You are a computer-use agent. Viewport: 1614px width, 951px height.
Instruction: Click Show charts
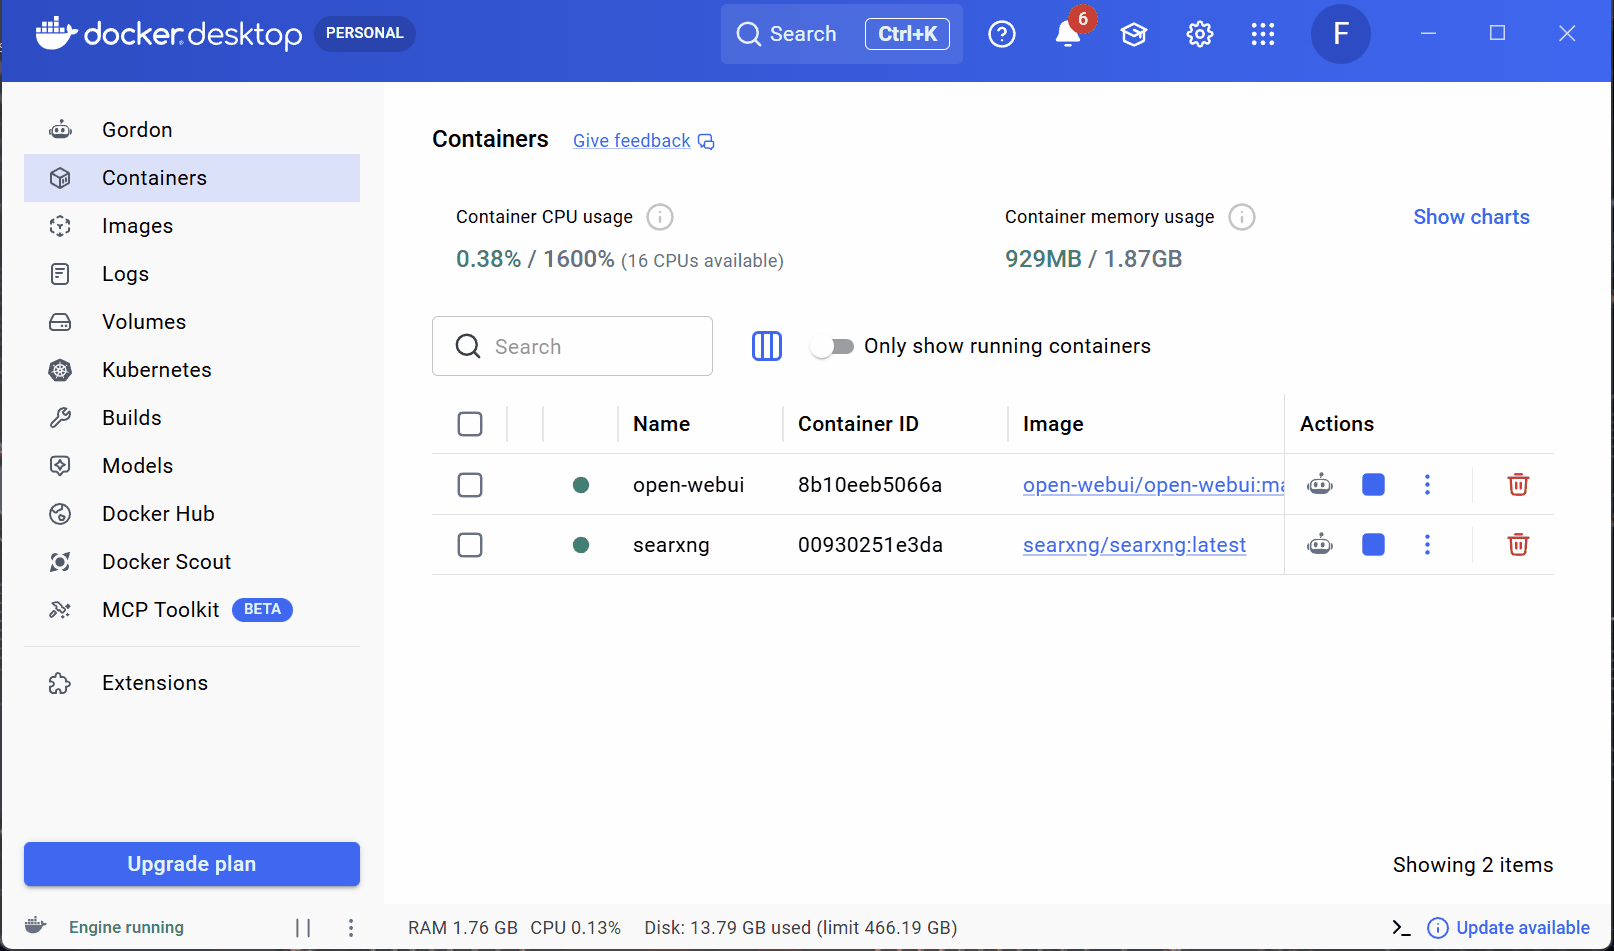tap(1471, 217)
